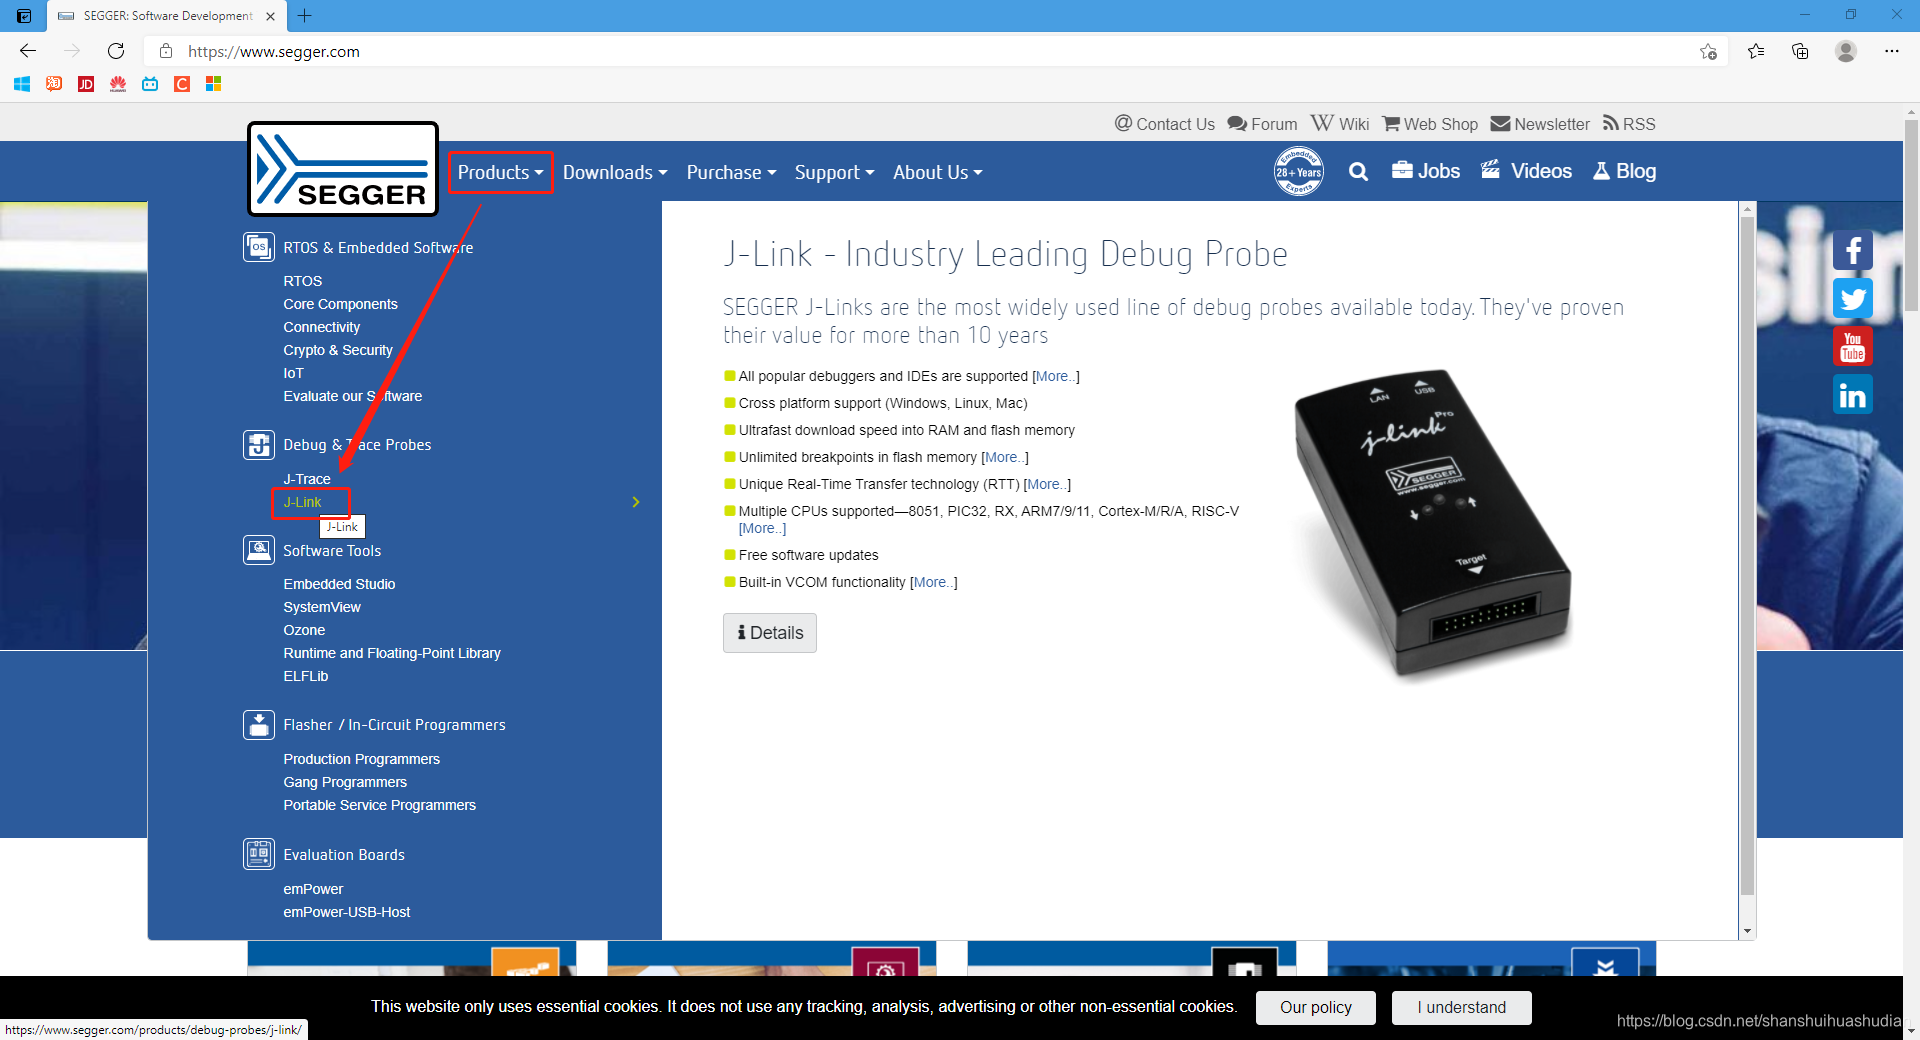1920x1040 pixels.
Task: Open SEGGER Twitter page icon
Action: (x=1852, y=298)
